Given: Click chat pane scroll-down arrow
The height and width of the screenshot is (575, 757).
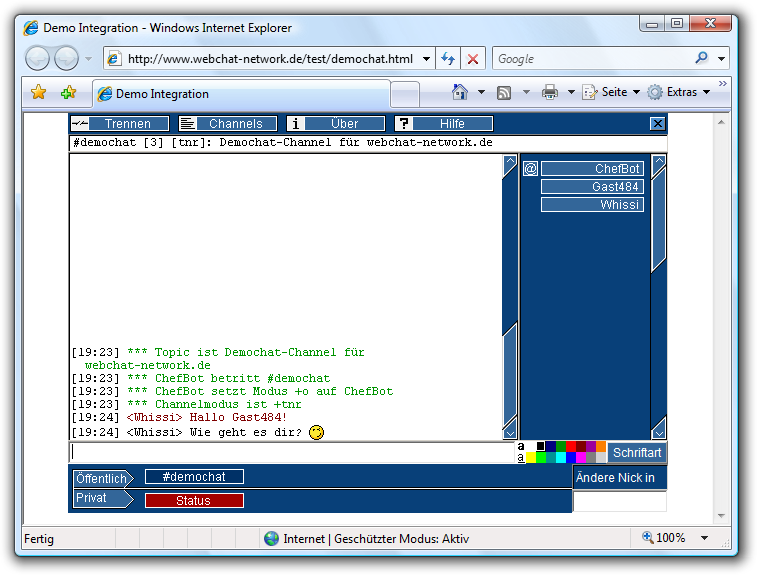Looking at the screenshot, I should click(510, 430).
